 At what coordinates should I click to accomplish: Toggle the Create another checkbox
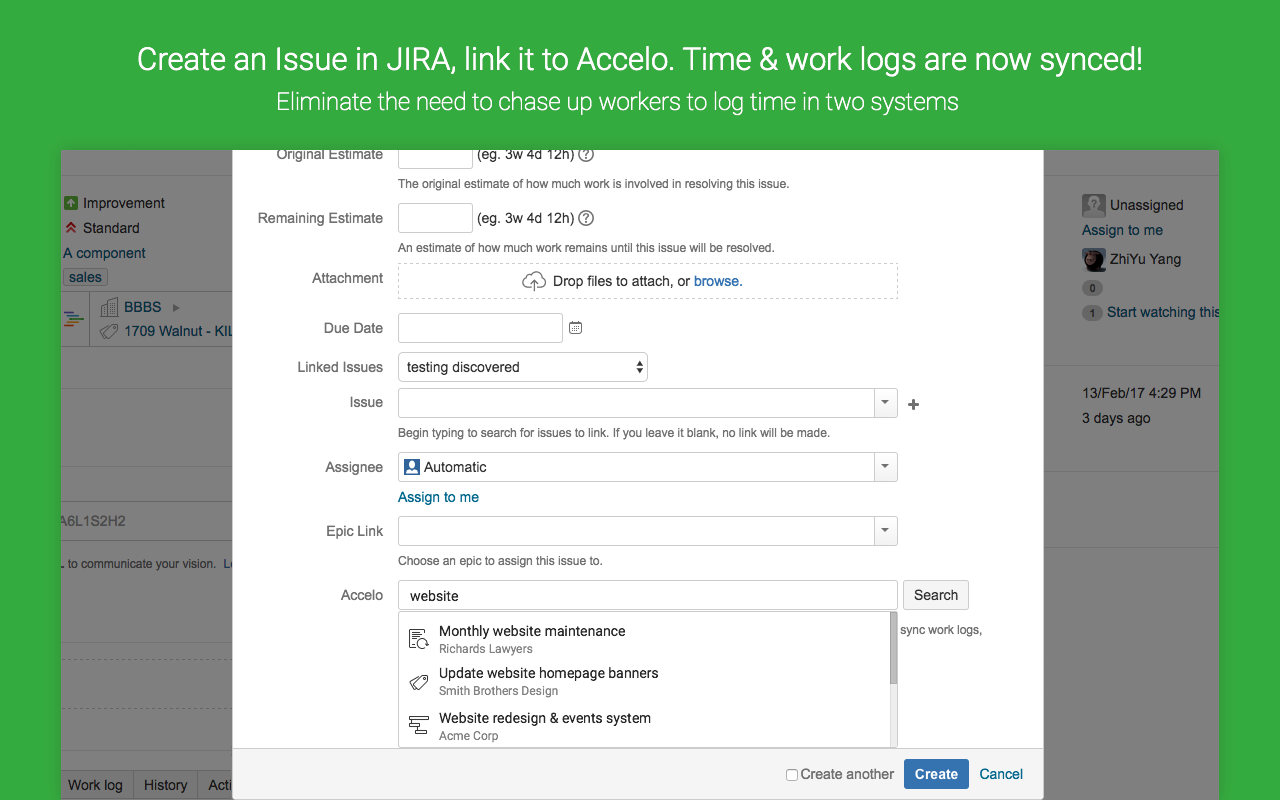pos(792,775)
